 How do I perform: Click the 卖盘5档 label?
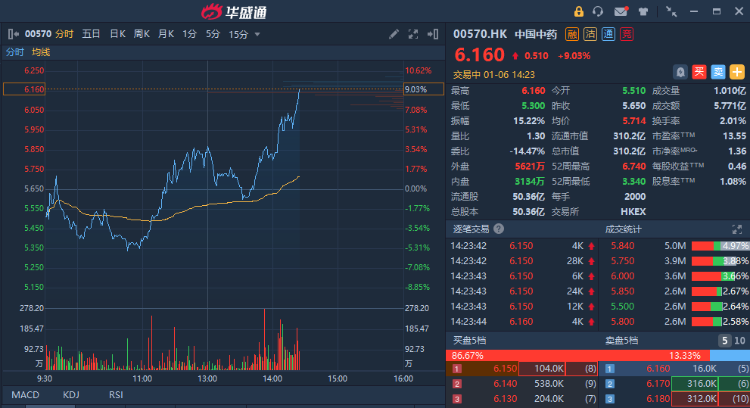(622, 341)
